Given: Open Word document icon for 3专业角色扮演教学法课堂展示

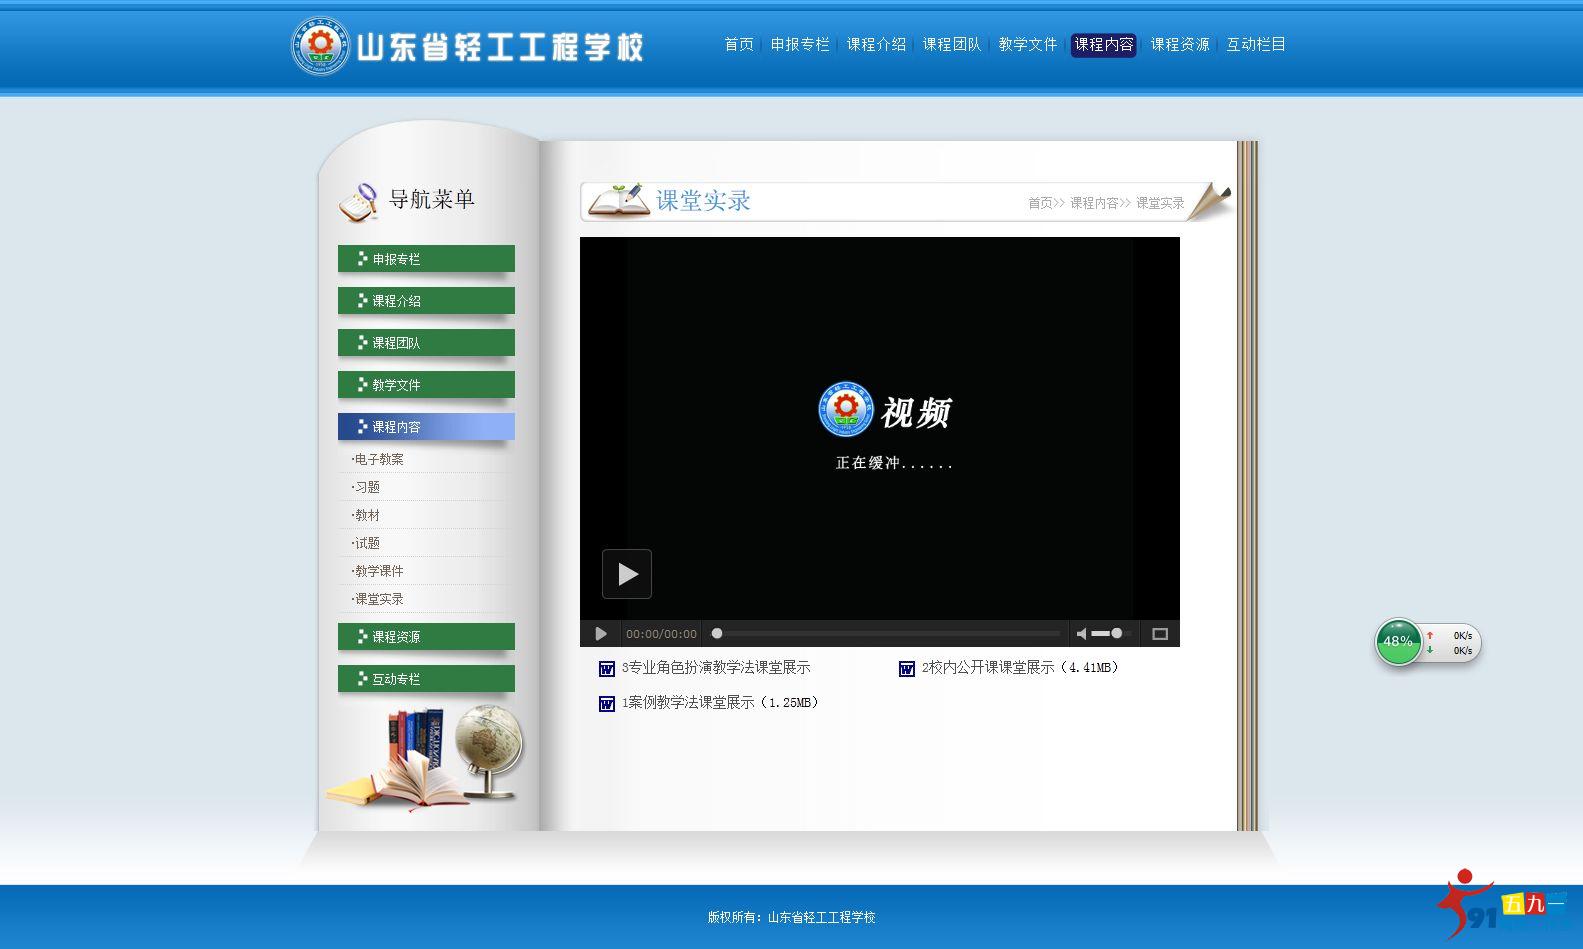Looking at the screenshot, I should coord(606,669).
